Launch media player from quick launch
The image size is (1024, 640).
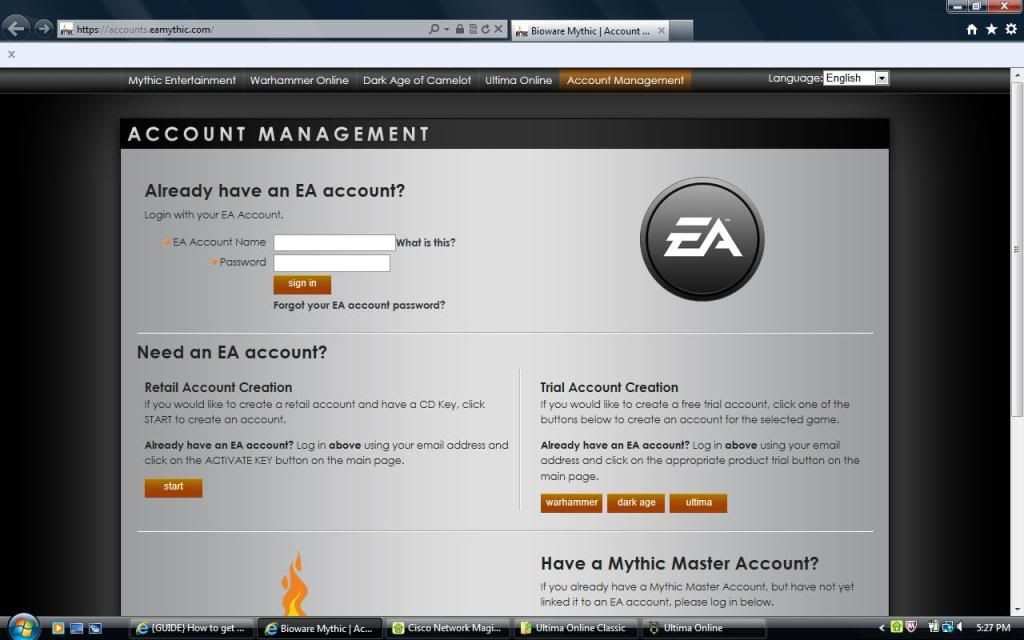(58, 628)
